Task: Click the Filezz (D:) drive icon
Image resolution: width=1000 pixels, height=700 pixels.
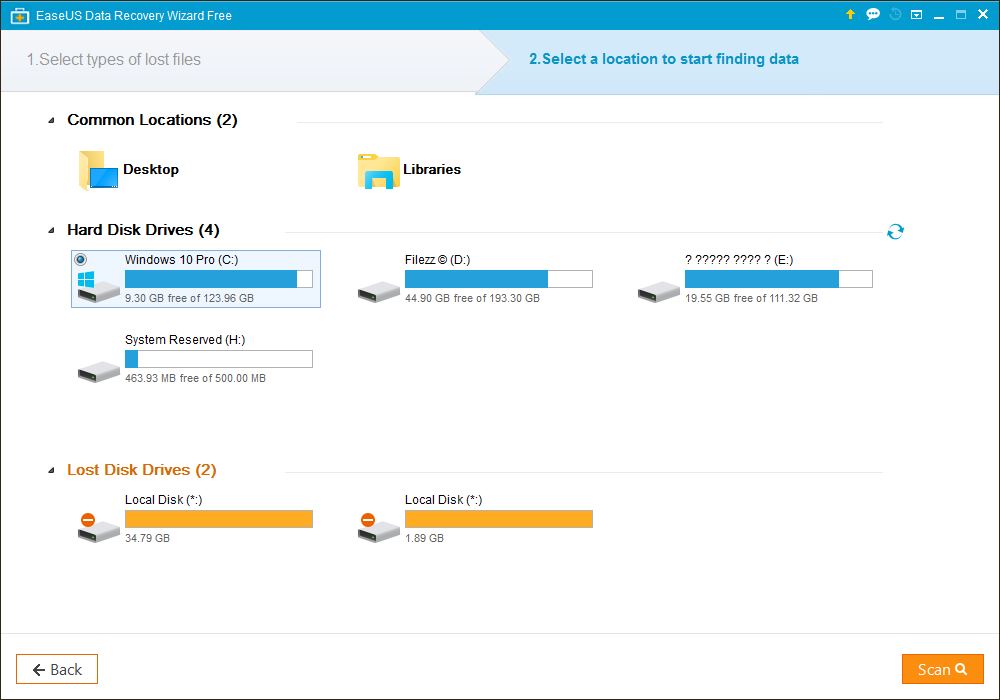Action: 378,292
